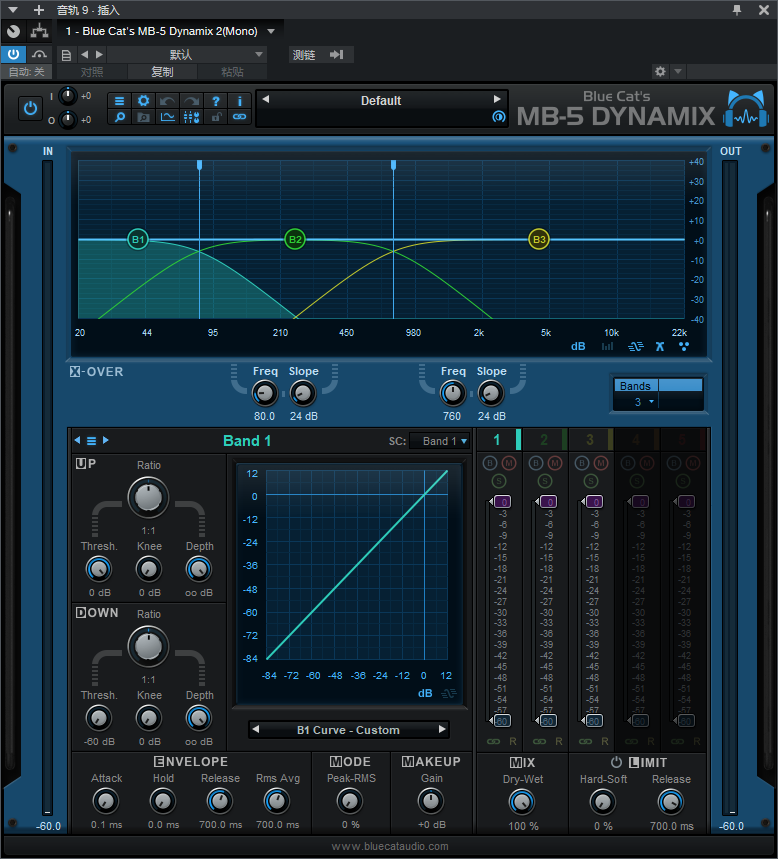Click the 测链 sidechain button

(304, 55)
